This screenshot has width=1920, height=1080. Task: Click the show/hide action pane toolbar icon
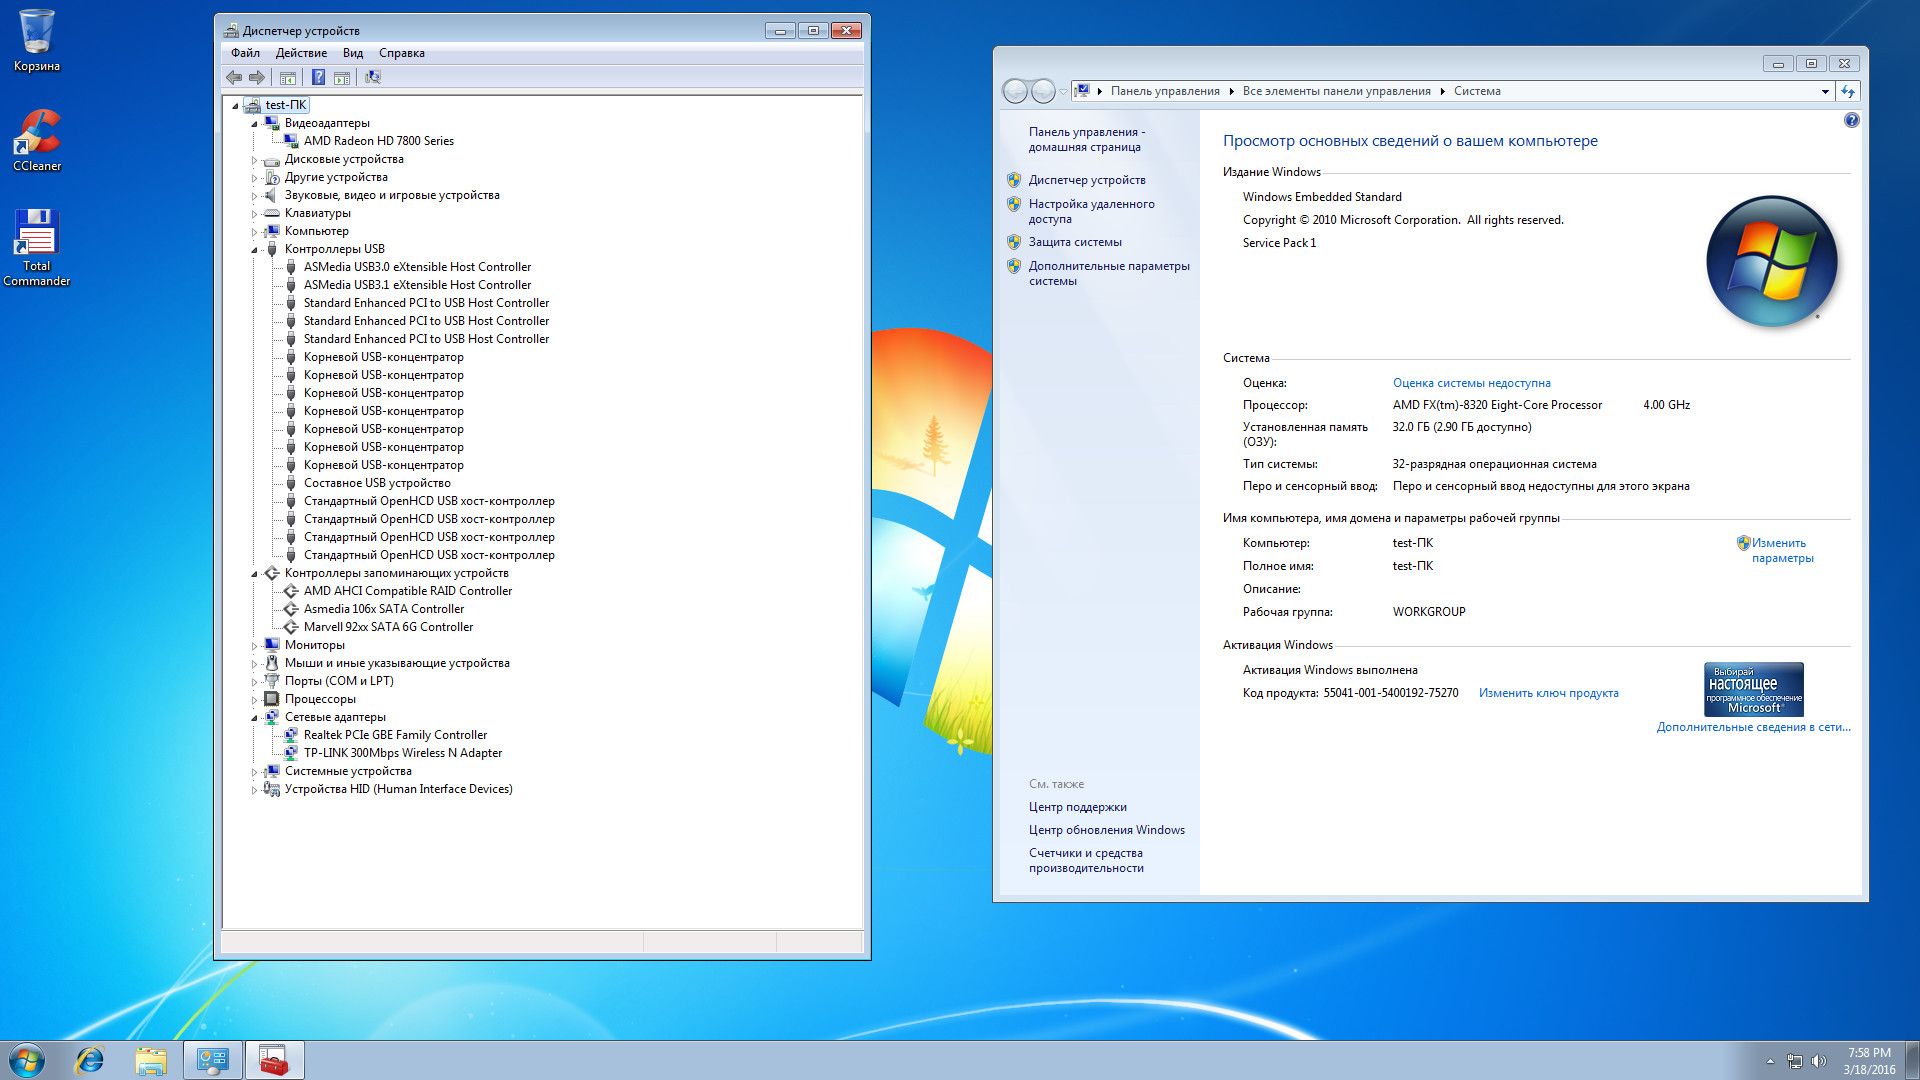pyautogui.click(x=342, y=77)
